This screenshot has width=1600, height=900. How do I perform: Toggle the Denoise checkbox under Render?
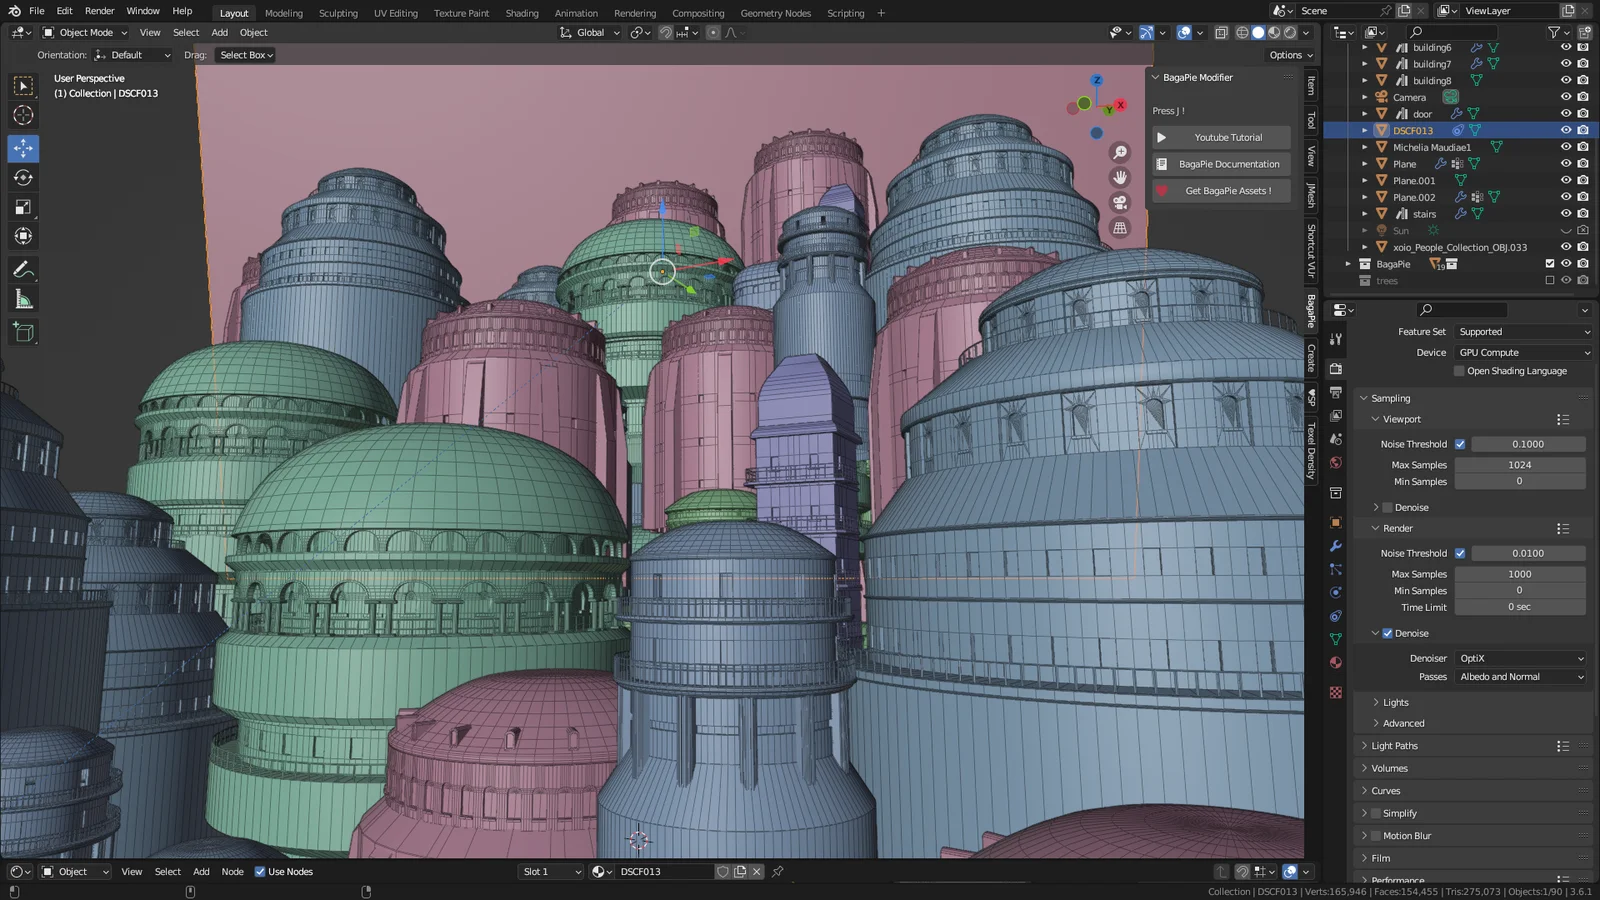click(1388, 633)
